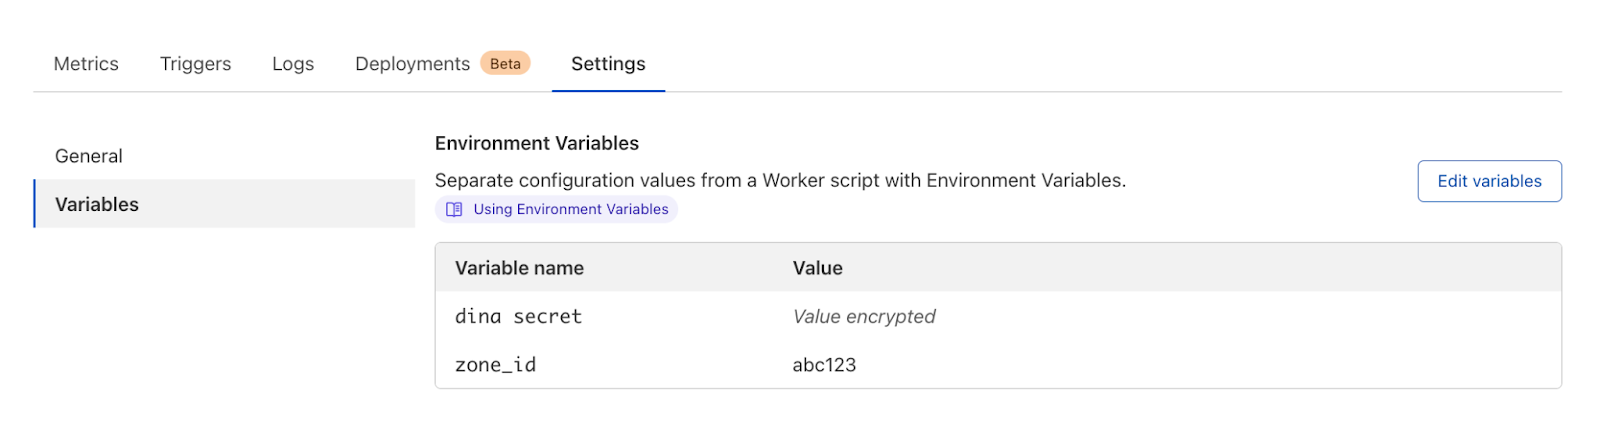Open the Metrics tab
This screenshot has width=1600, height=437.
tap(86, 64)
